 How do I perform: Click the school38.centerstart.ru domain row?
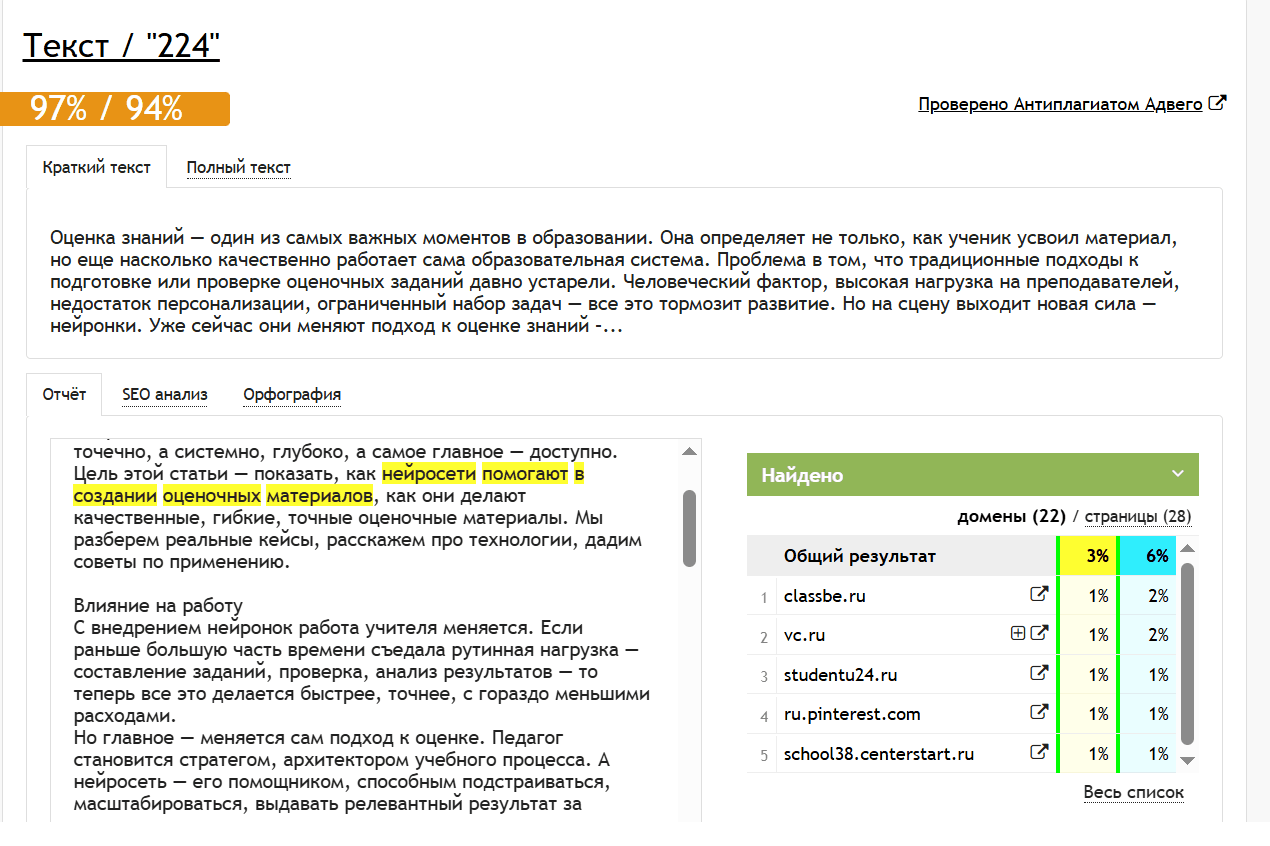click(961, 753)
